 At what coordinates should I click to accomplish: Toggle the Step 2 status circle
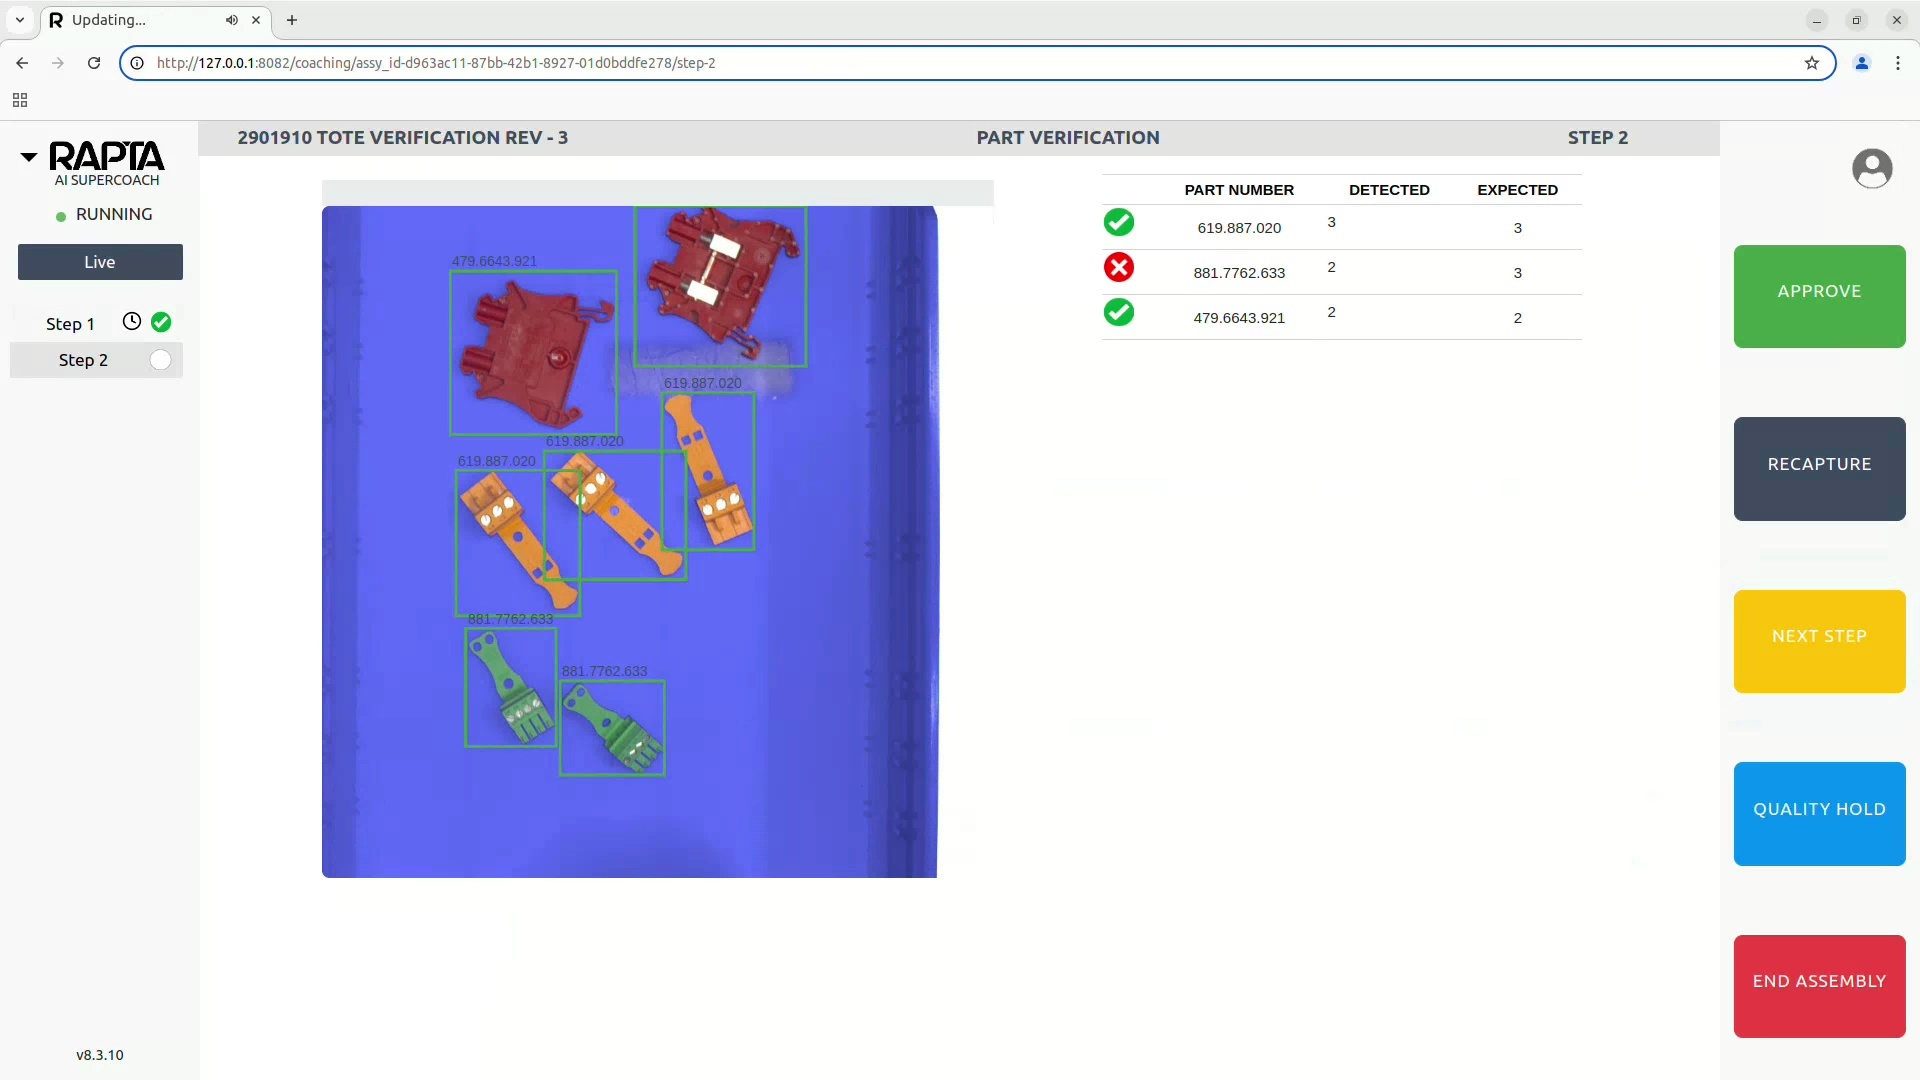click(x=160, y=360)
